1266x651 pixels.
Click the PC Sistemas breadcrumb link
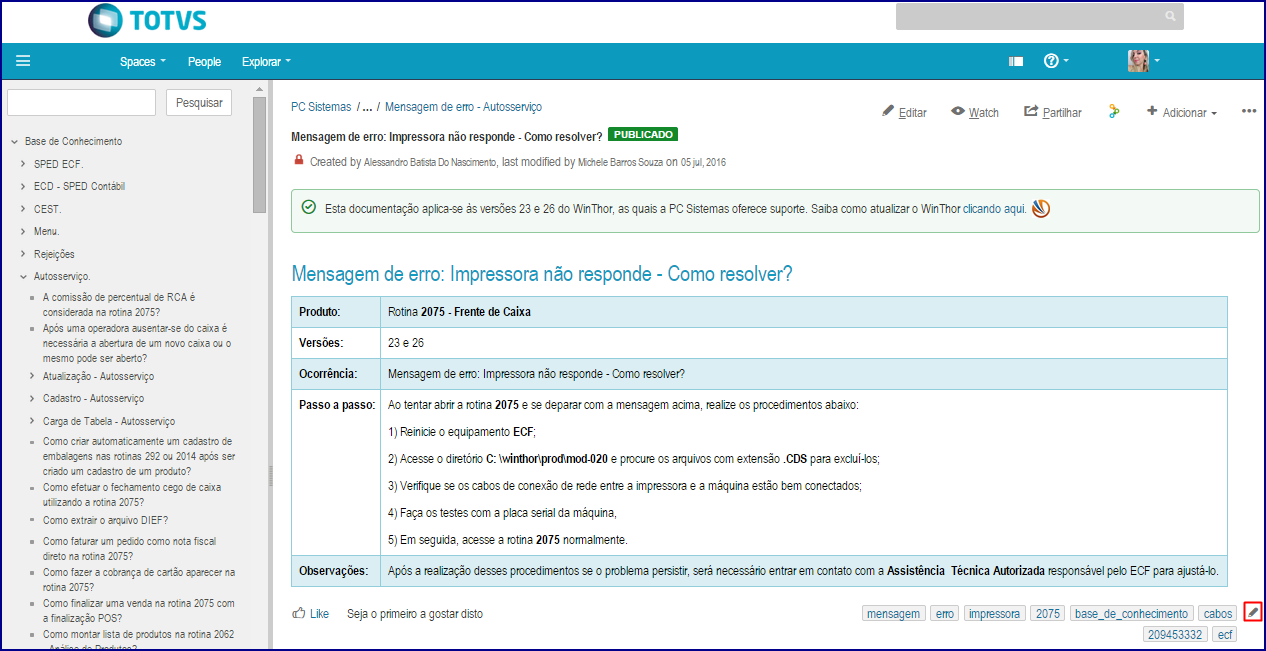pyautogui.click(x=321, y=106)
